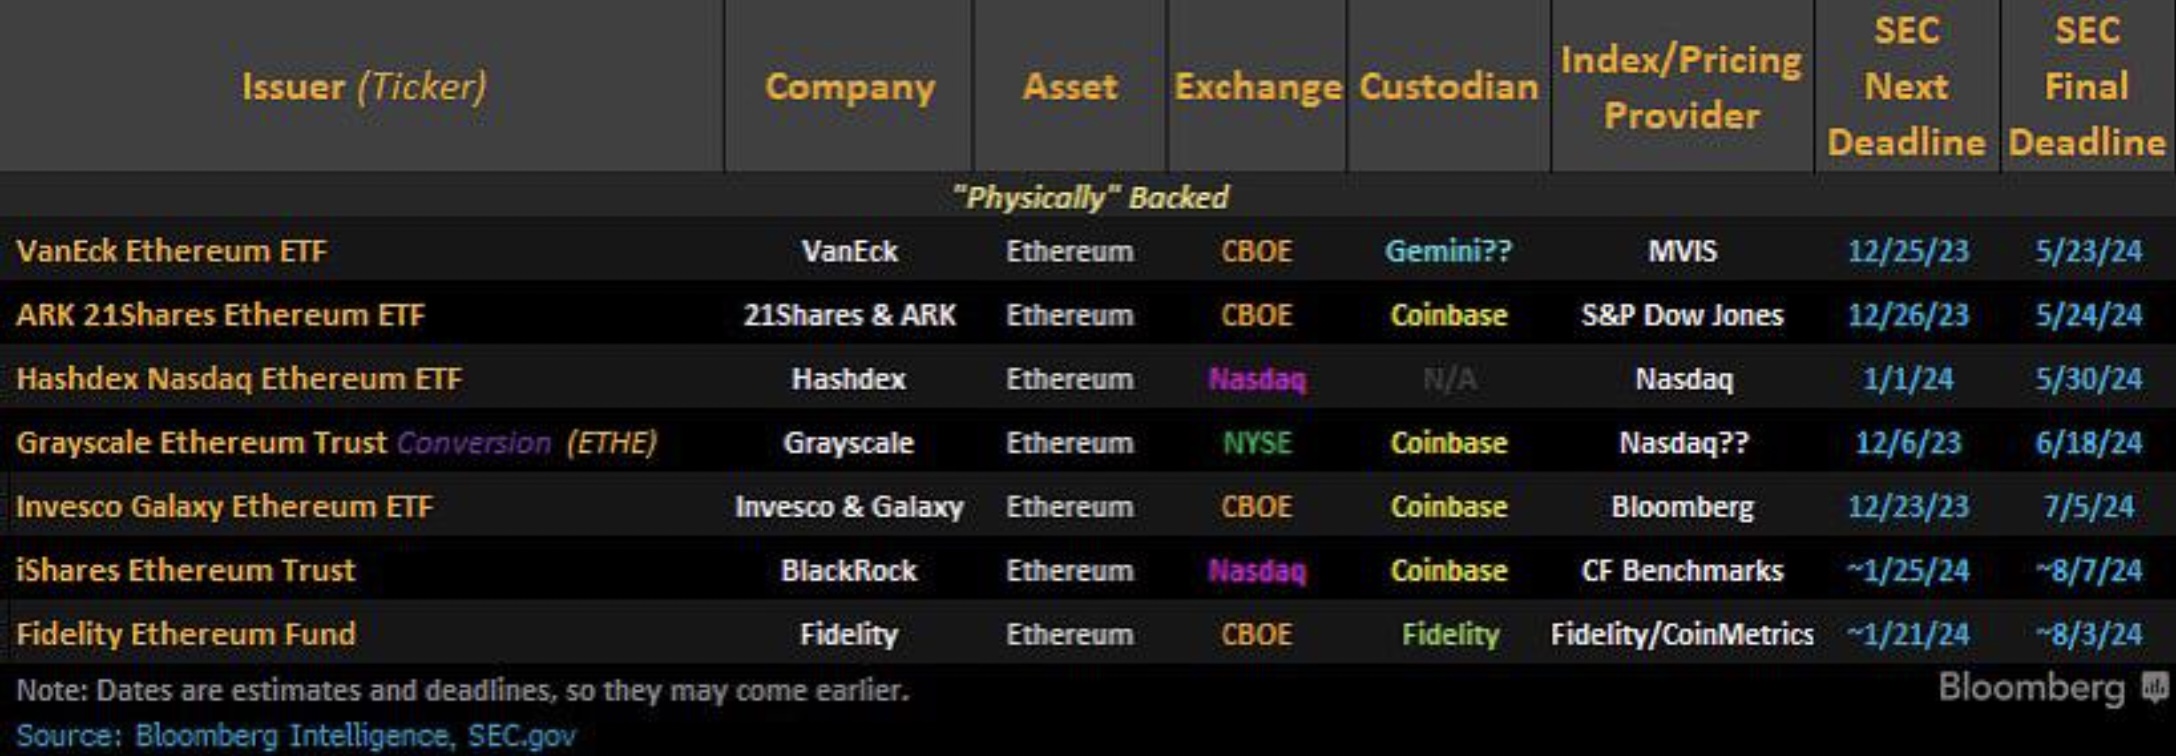This screenshot has width=2176, height=756.
Task: Click ARK 21Shares Ethereum ETF name
Action: [220, 315]
